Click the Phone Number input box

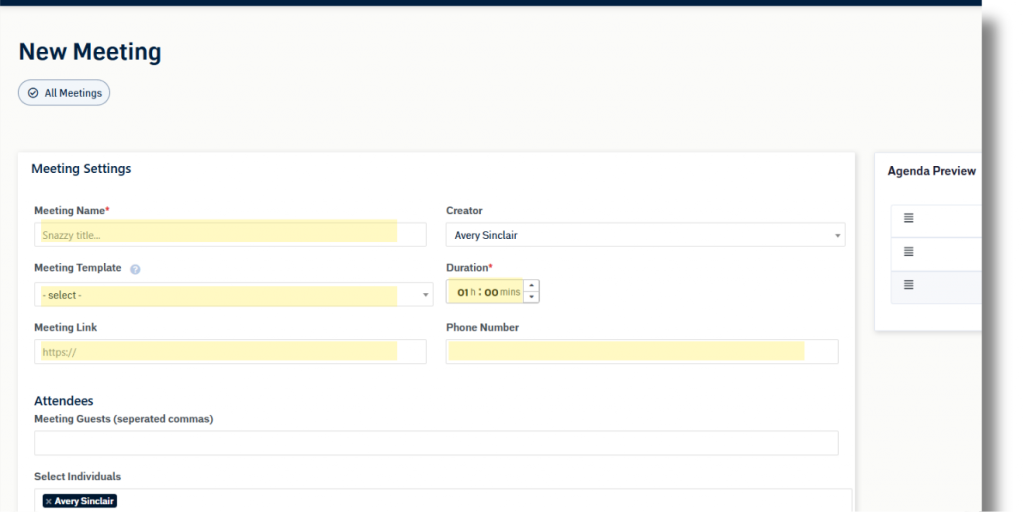641,352
